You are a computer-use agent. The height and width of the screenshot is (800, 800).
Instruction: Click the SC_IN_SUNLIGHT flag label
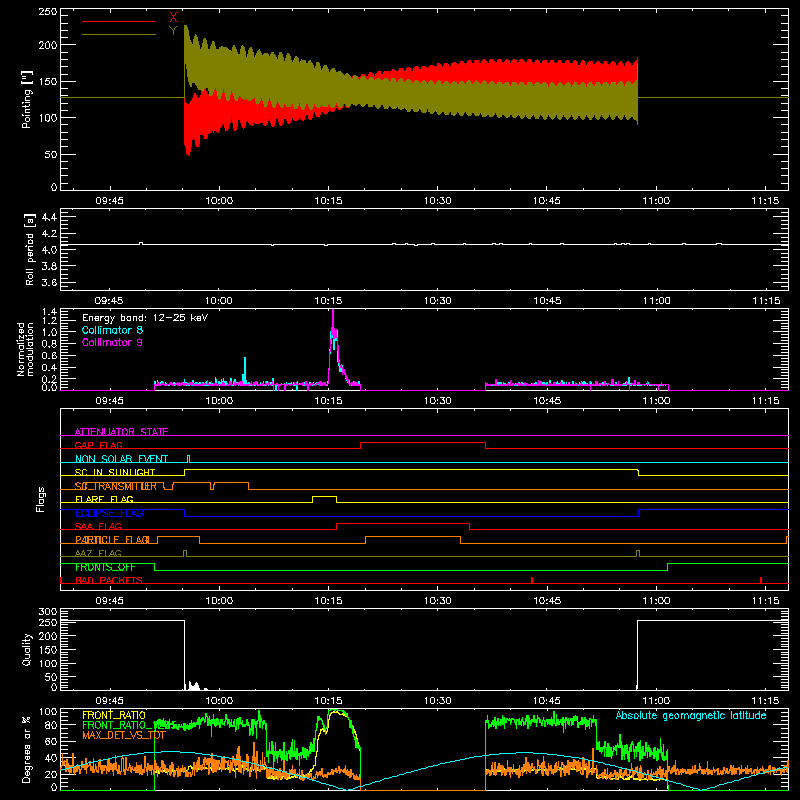[115, 472]
